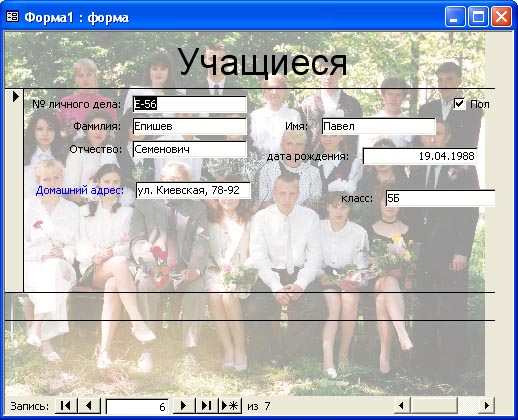Click the left arrow on the horizontal scrollbar
The image size is (518, 420).
pyautogui.click(x=401, y=406)
